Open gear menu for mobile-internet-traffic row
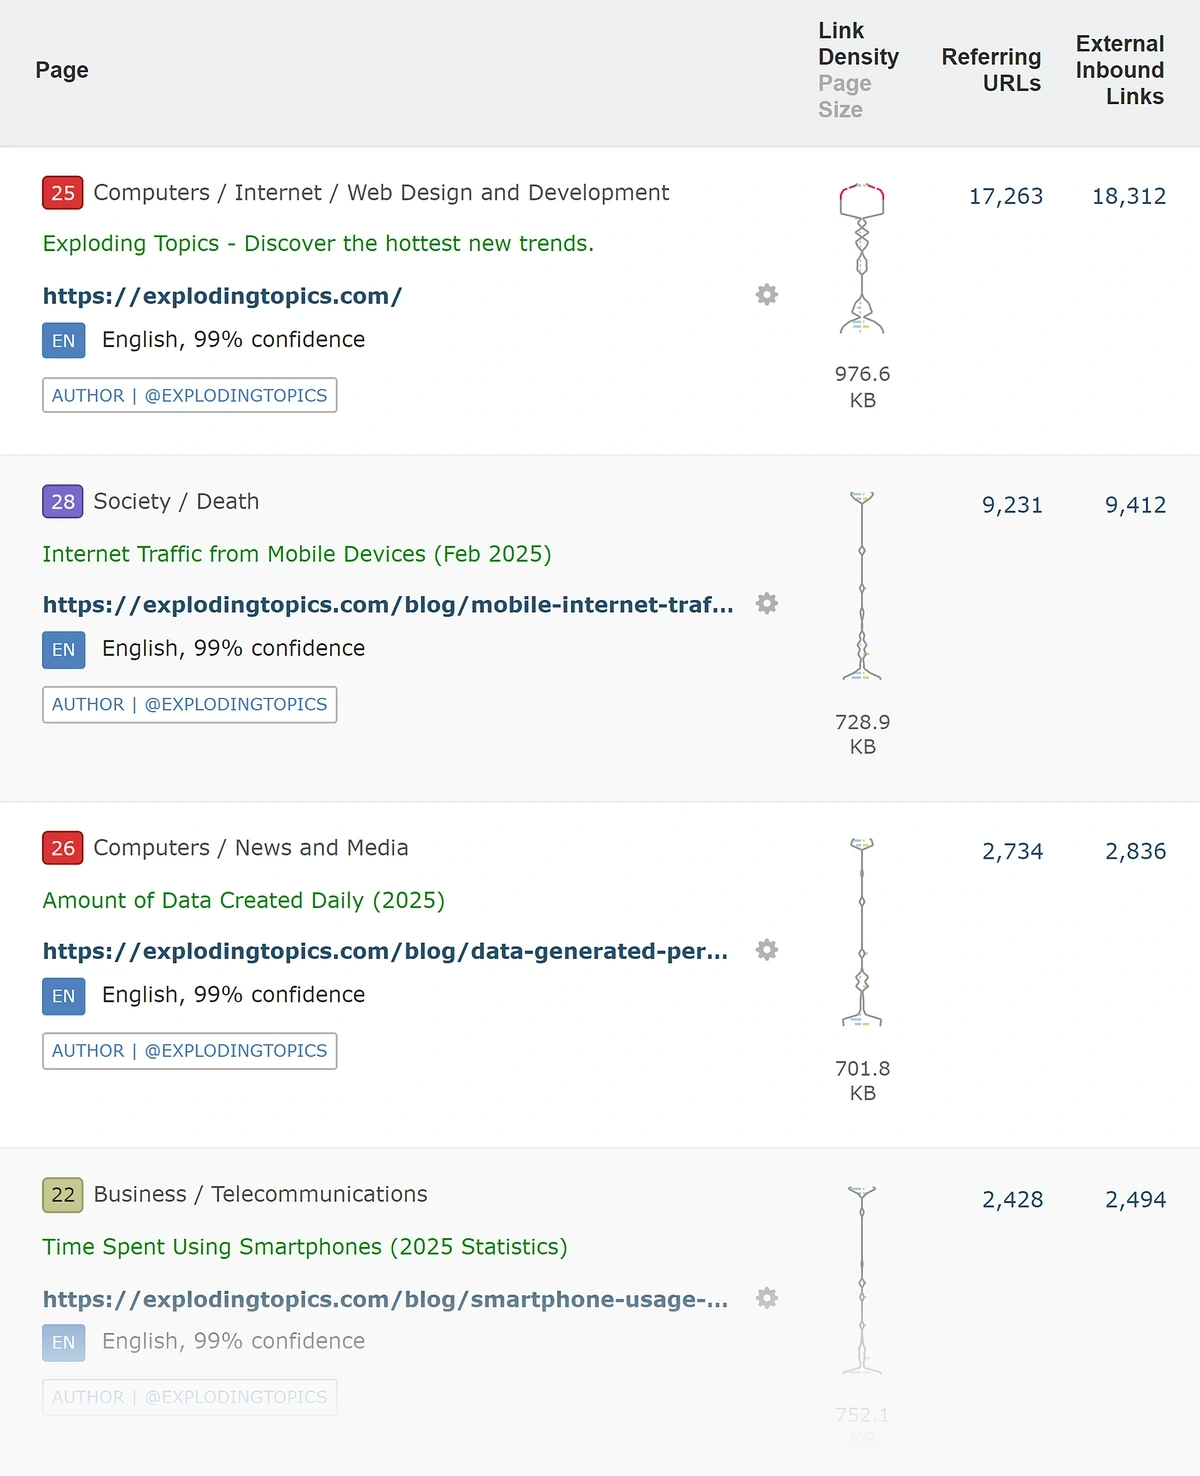The image size is (1200, 1476). [767, 604]
